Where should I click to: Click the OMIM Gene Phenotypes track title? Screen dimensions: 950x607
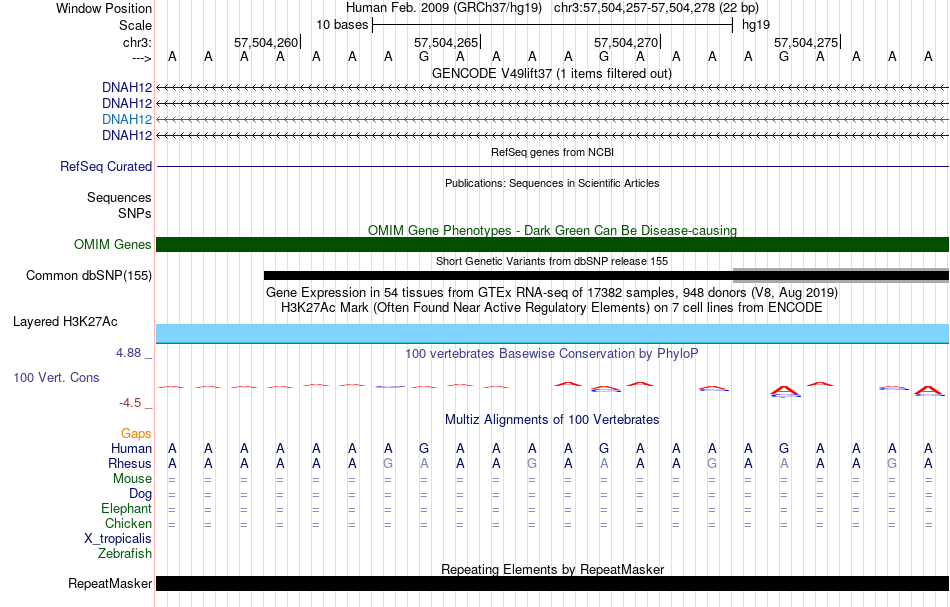click(x=552, y=230)
